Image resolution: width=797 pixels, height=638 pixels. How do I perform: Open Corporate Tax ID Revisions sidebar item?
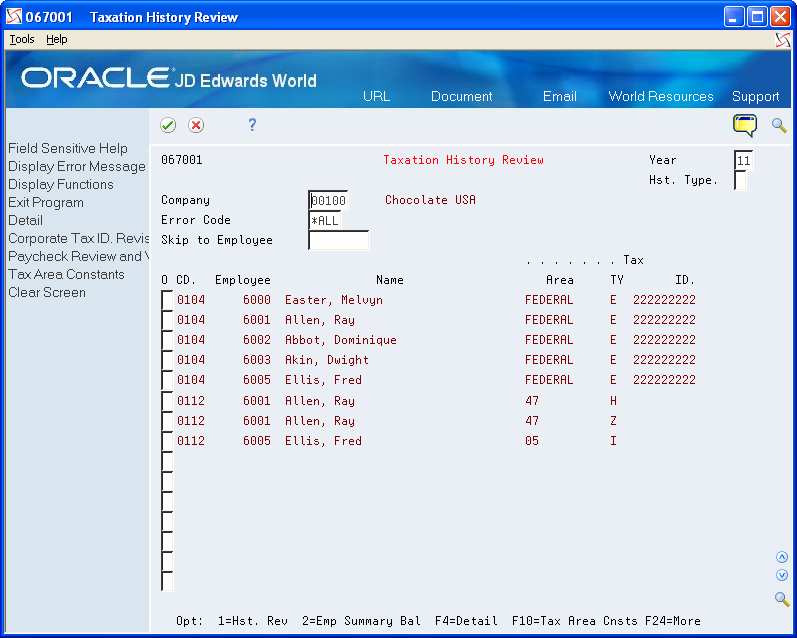[x=78, y=238]
